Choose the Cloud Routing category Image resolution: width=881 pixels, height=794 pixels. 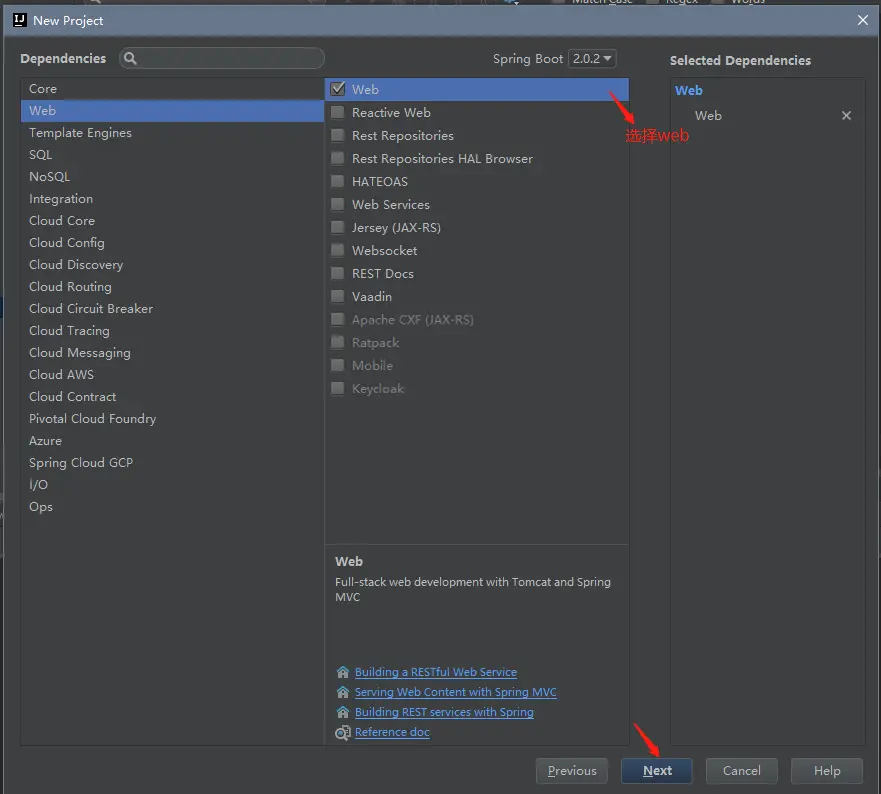point(172,286)
